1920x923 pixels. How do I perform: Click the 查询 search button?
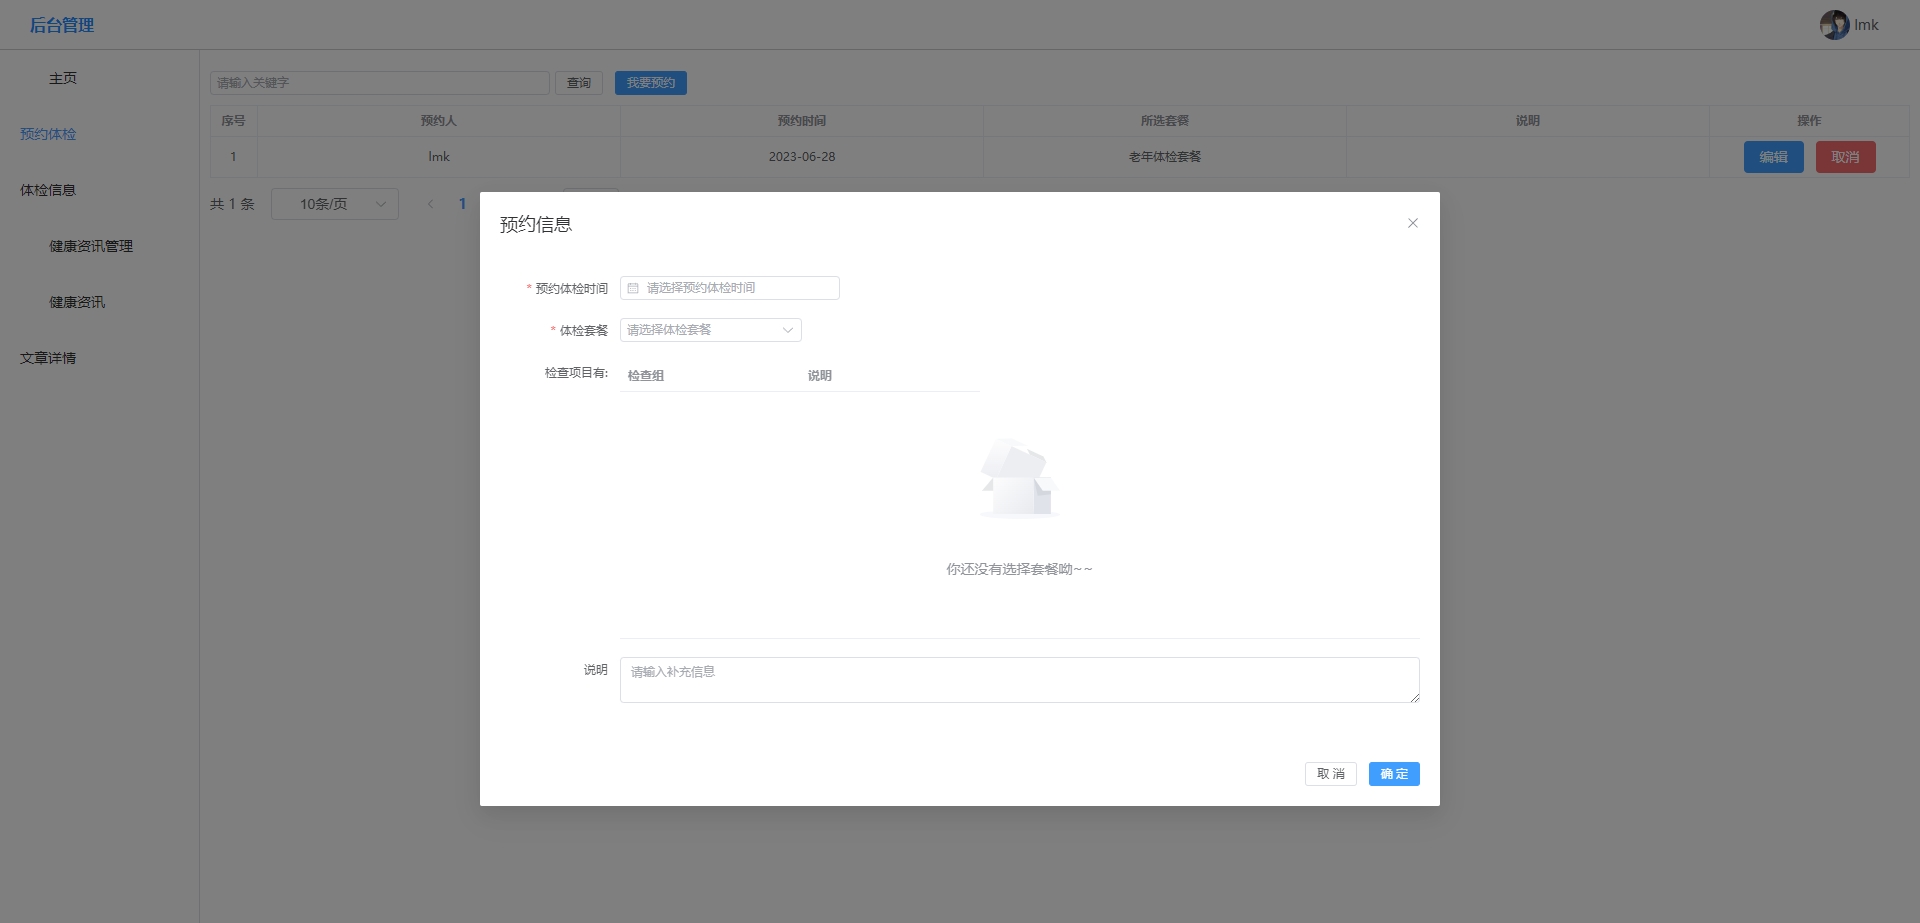coord(578,83)
